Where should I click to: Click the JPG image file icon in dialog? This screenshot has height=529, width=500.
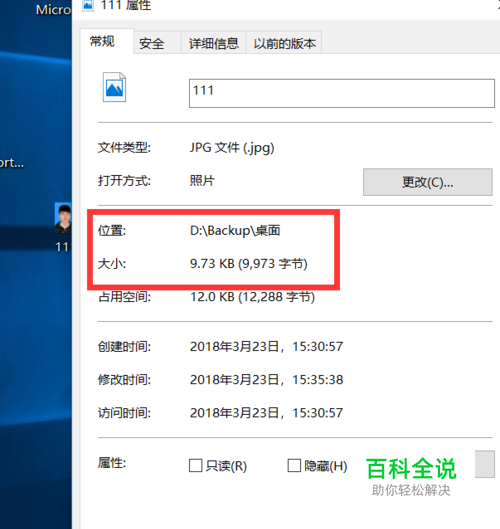[x=114, y=87]
